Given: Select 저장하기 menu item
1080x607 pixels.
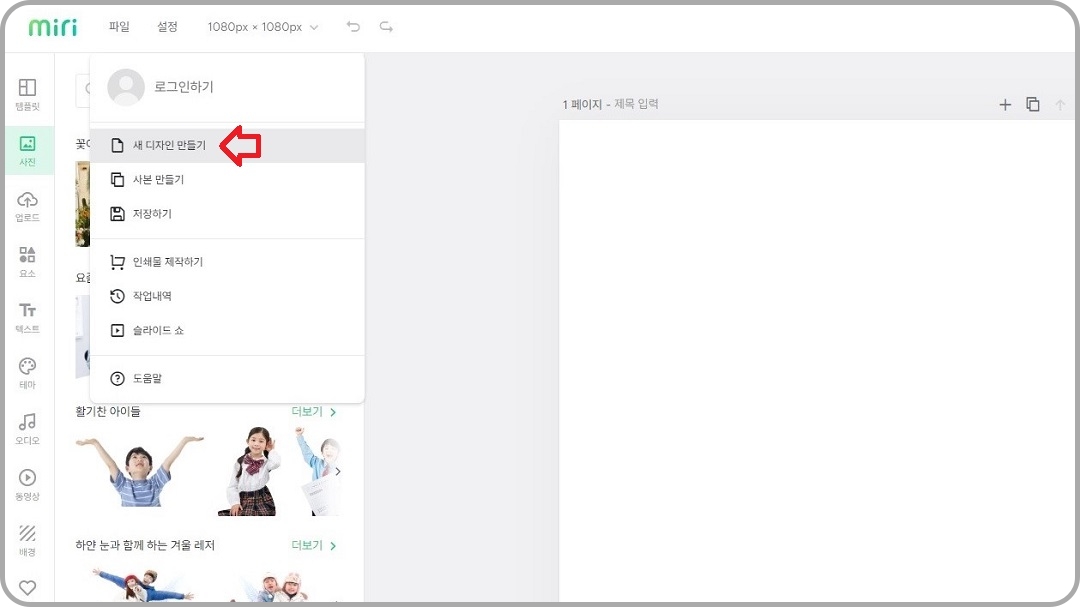Looking at the screenshot, I should click(x=227, y=214).
